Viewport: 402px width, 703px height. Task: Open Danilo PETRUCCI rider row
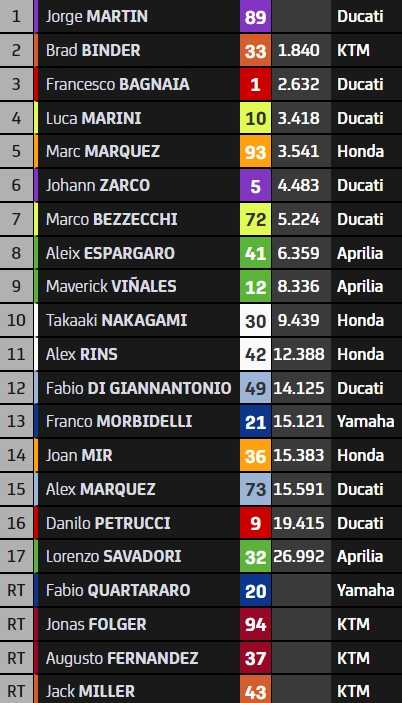[x=201, y=523]
